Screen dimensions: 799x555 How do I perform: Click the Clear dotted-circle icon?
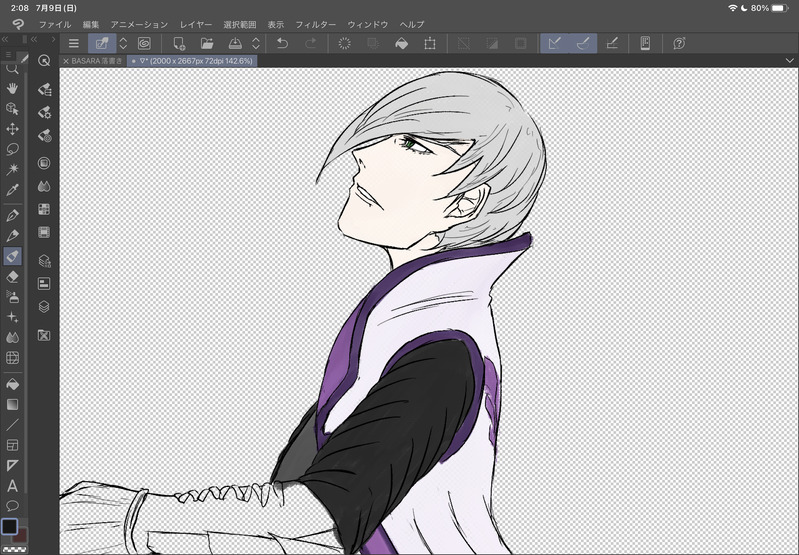tap(344, 43)
